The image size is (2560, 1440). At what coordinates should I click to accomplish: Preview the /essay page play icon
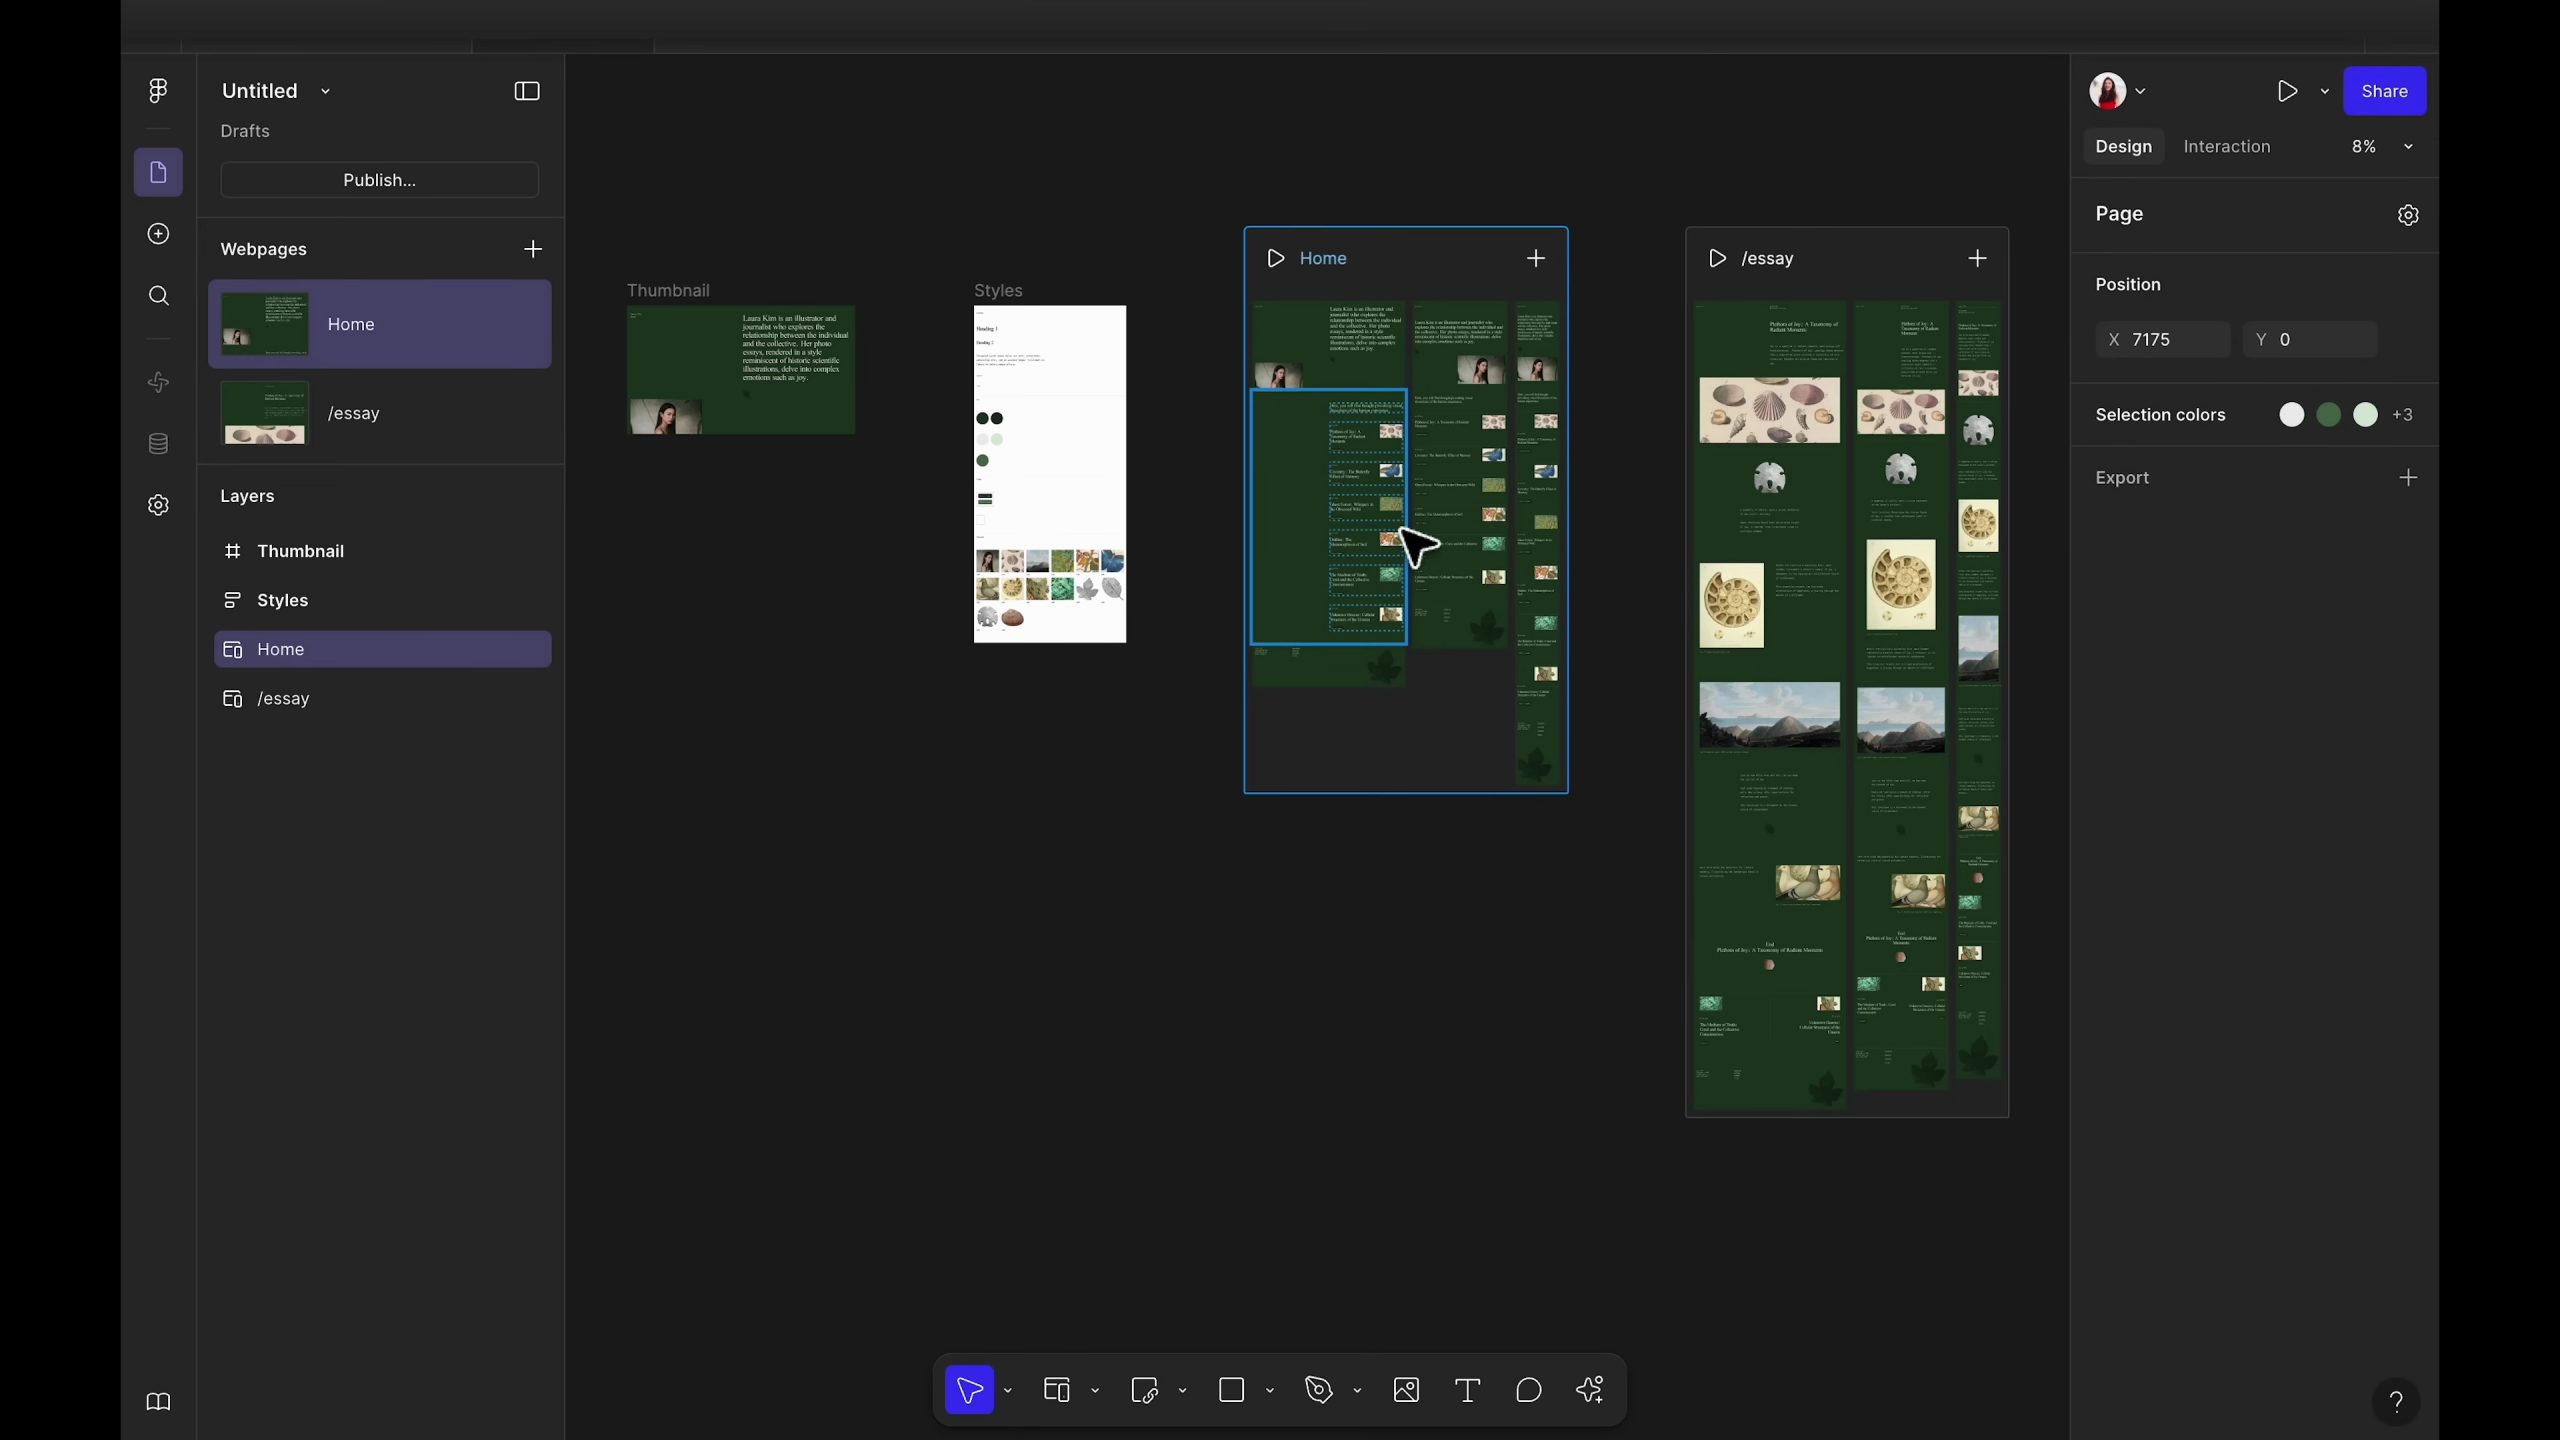[x=1717, y=258]
